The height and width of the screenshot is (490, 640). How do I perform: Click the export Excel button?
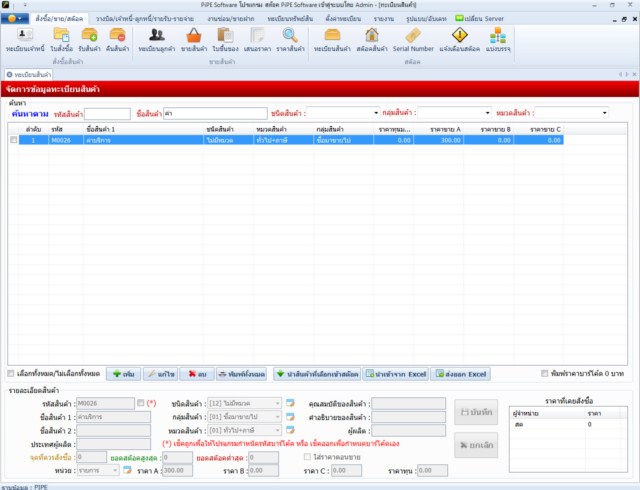461,374
